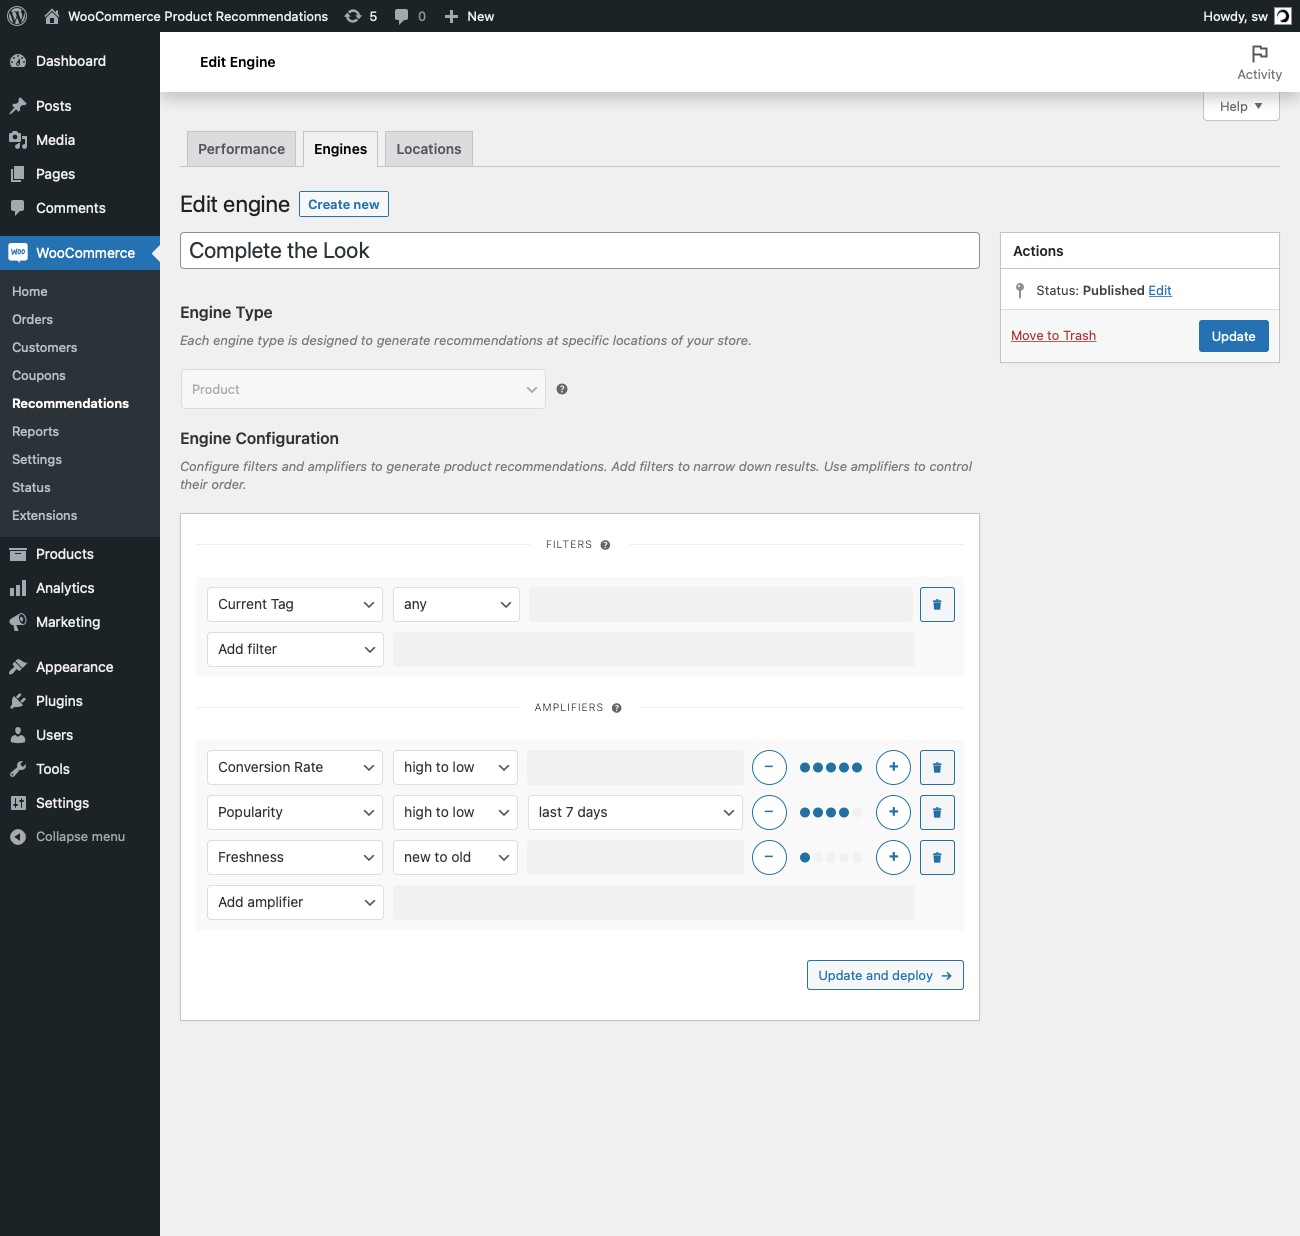Open the Add amplifier dropdown
Screen dimensions: 1300x1236
[294, 902]
